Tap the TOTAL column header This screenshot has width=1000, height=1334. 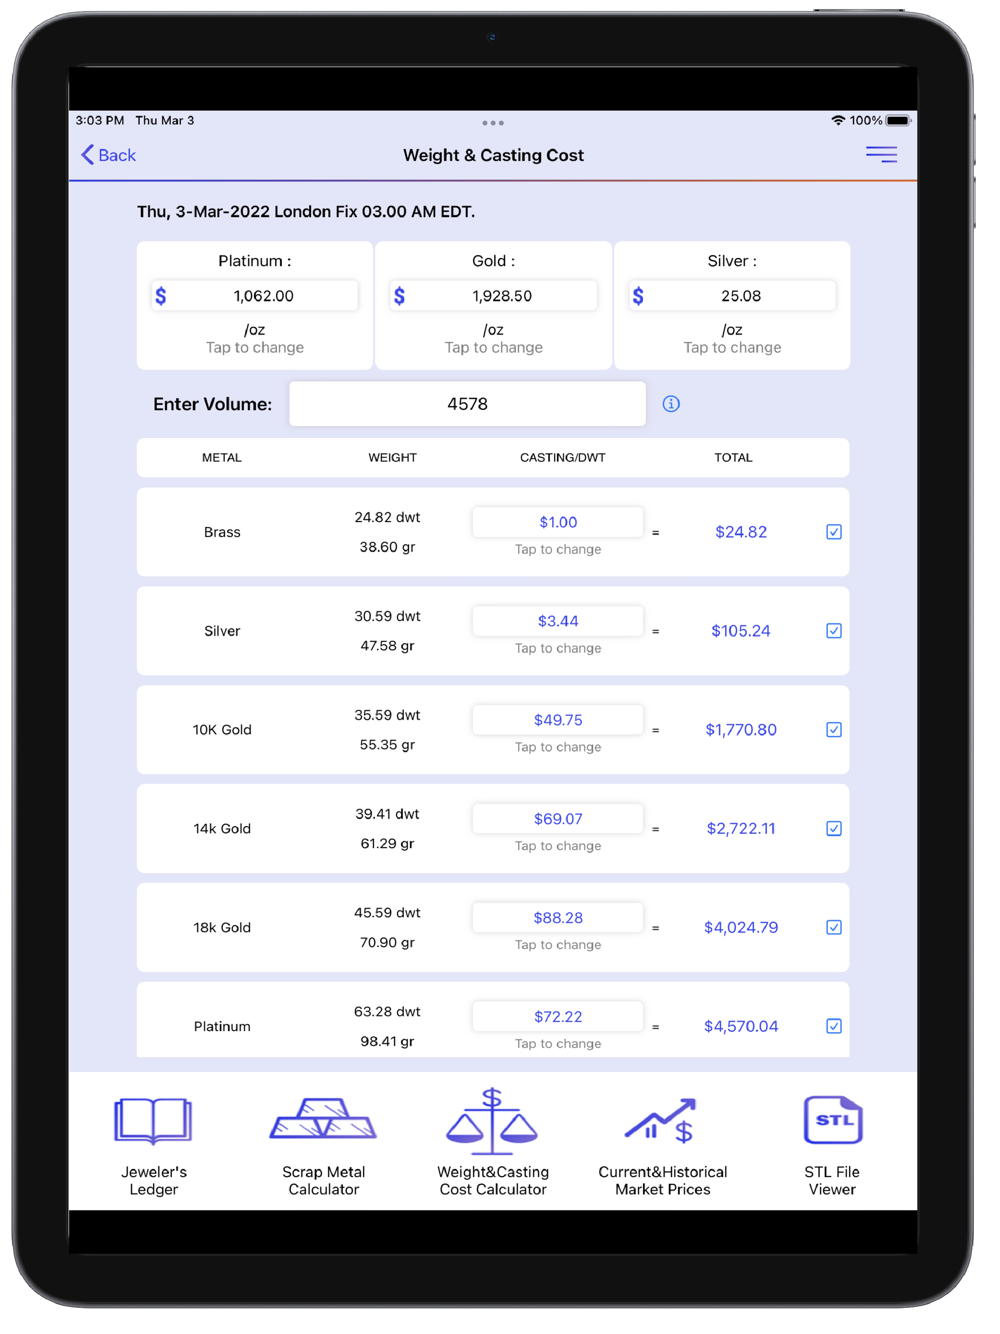pyautogui.click(x=733, y=458)
